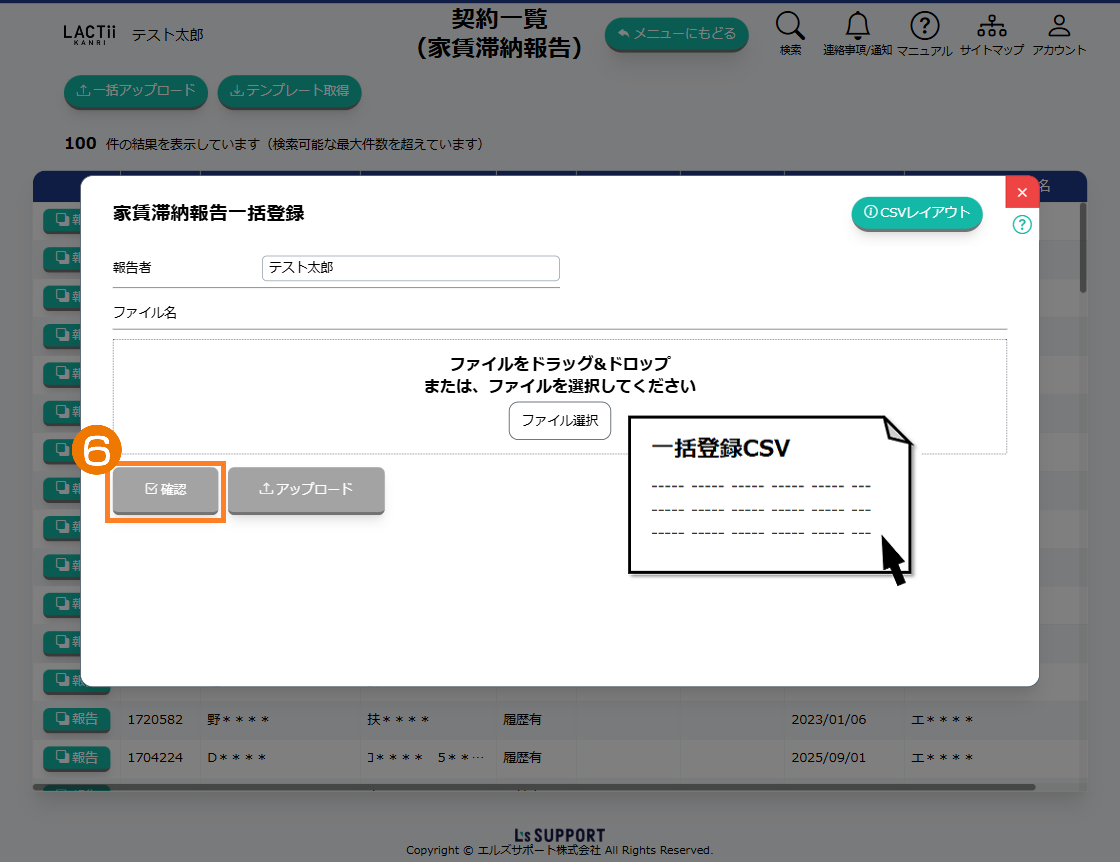Click the テンプレート取得 button
Screen dimensions: 1120x862
[289, 91]
